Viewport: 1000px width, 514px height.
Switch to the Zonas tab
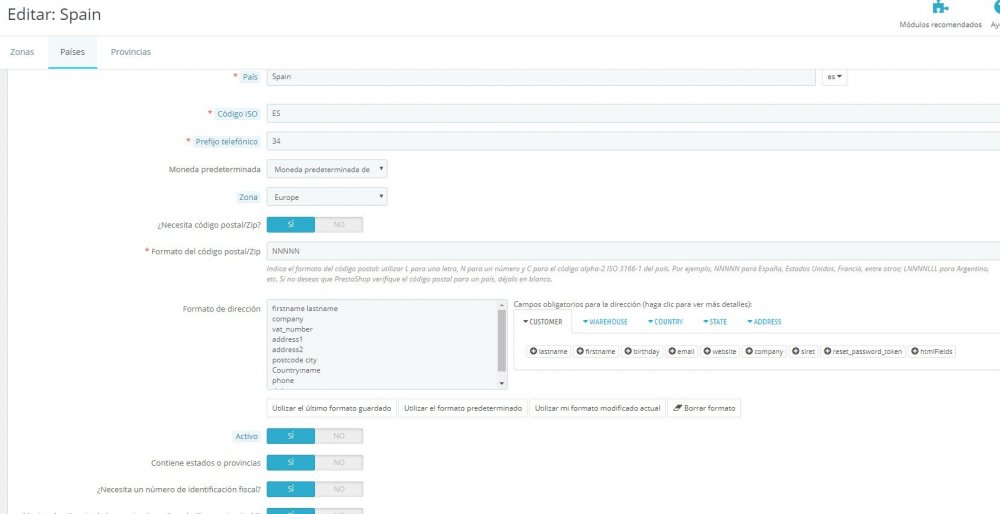22,52
